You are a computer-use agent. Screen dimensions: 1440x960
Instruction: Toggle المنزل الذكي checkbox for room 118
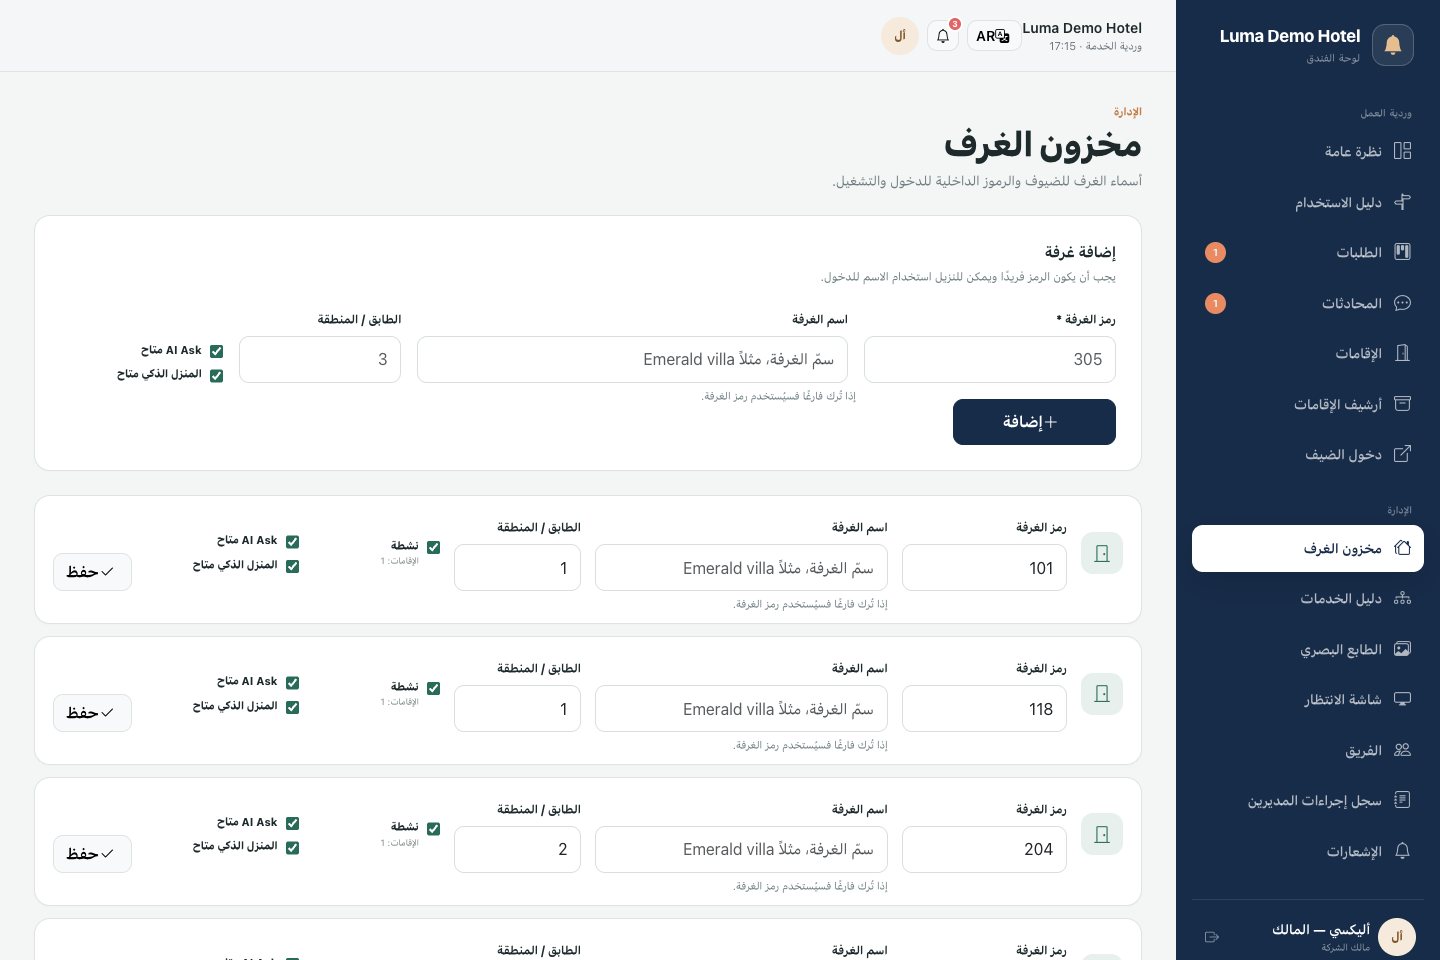coord(292,707)
